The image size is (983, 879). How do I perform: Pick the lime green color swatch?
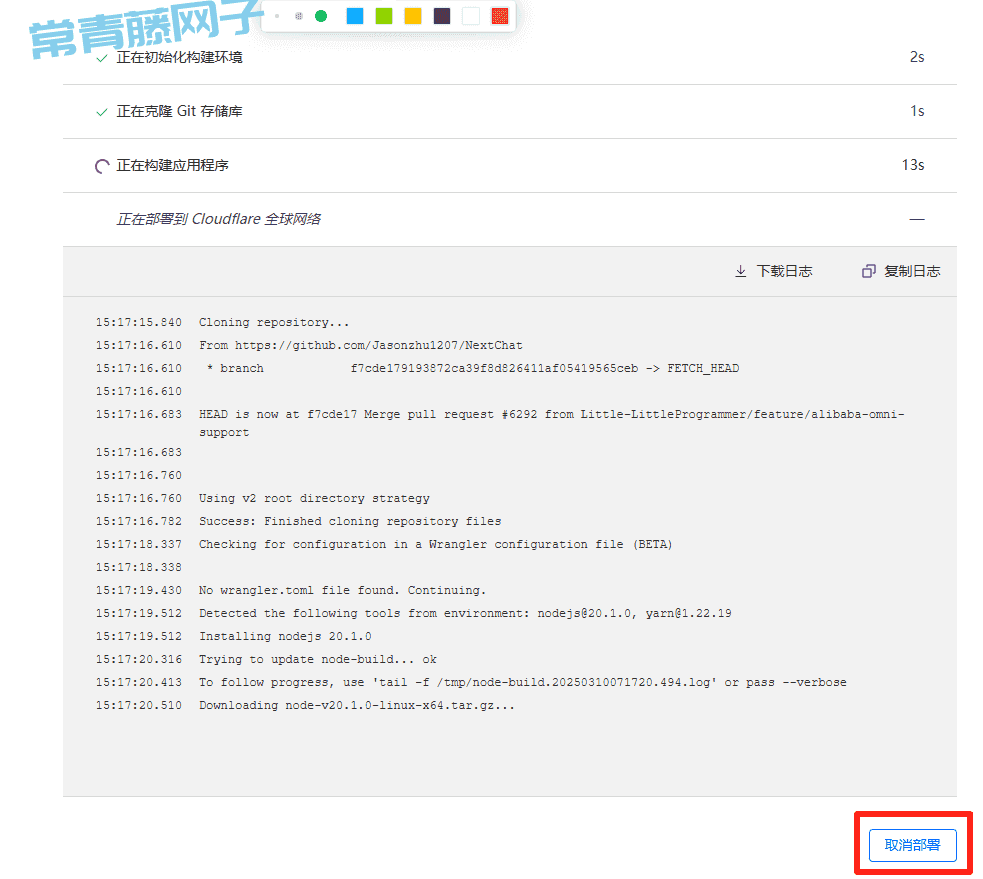tap(384, 16)
